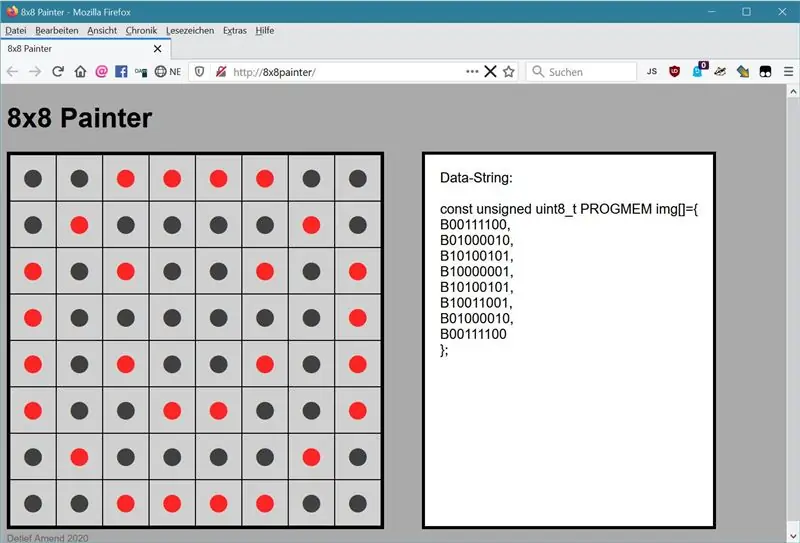Select the 8x8 Painter browser tab

(x=86, y=48)
